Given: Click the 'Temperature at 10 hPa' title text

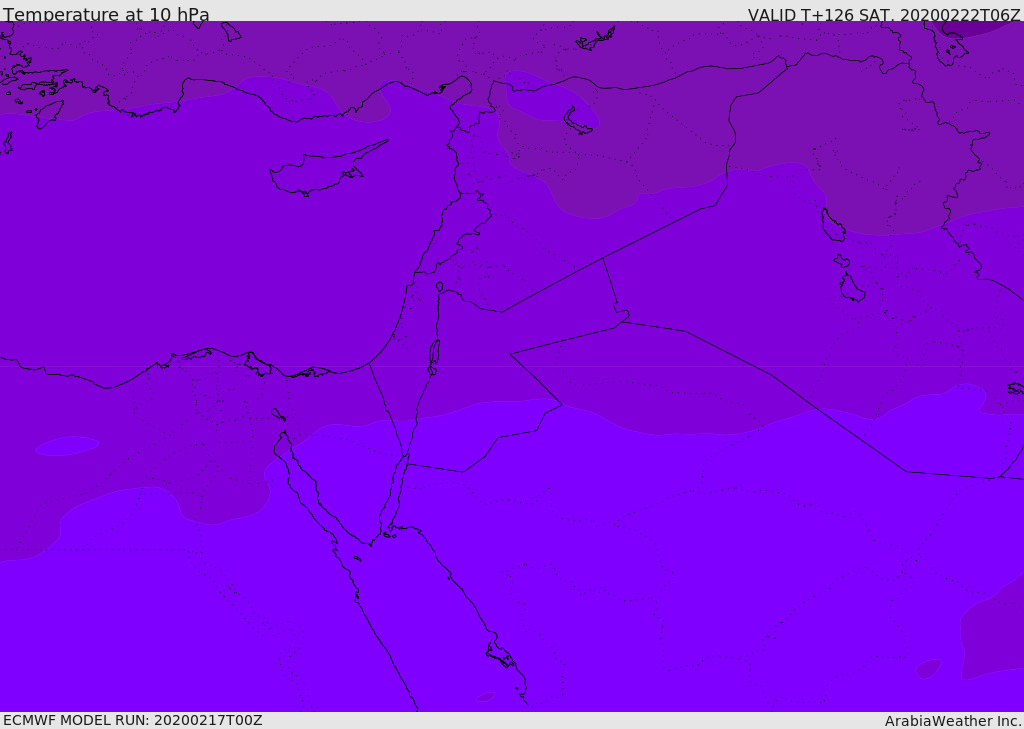Looking at the screenshot, I should tap(106, 14).
